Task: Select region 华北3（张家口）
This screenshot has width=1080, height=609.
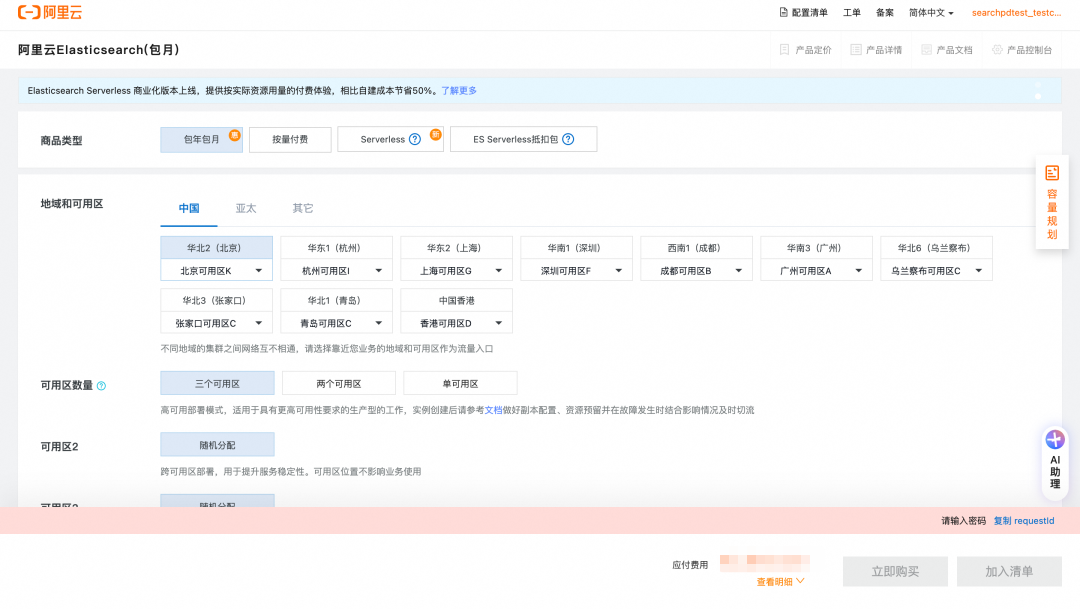Action: (x=216, y=300)
